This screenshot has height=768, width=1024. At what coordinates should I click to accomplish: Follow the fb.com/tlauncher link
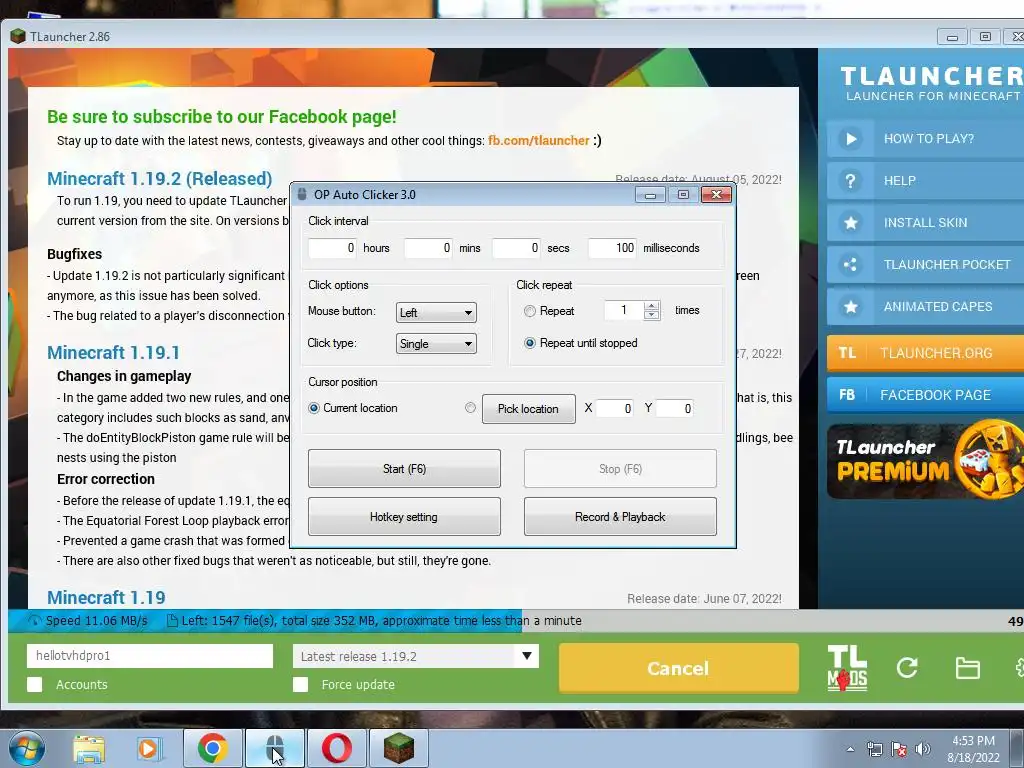pyautogui.click(x=539, y=140)
